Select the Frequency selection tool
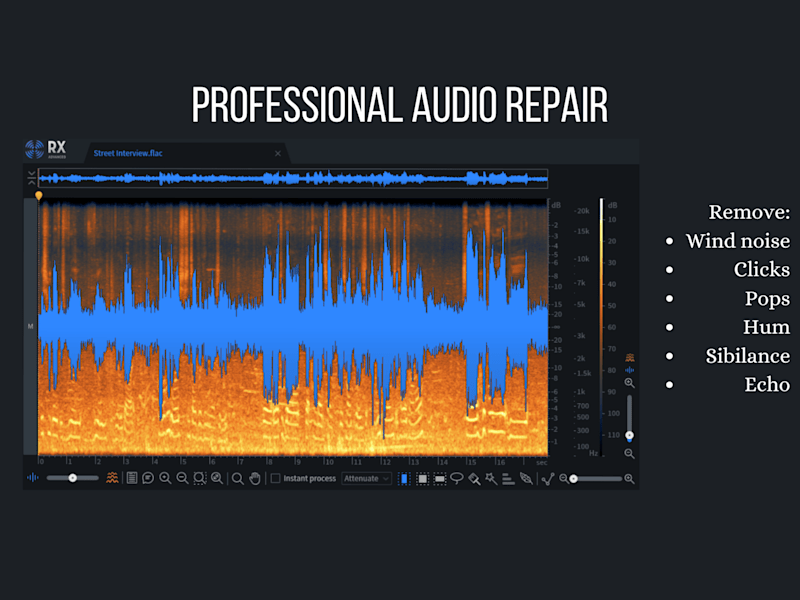 point(439,479)
